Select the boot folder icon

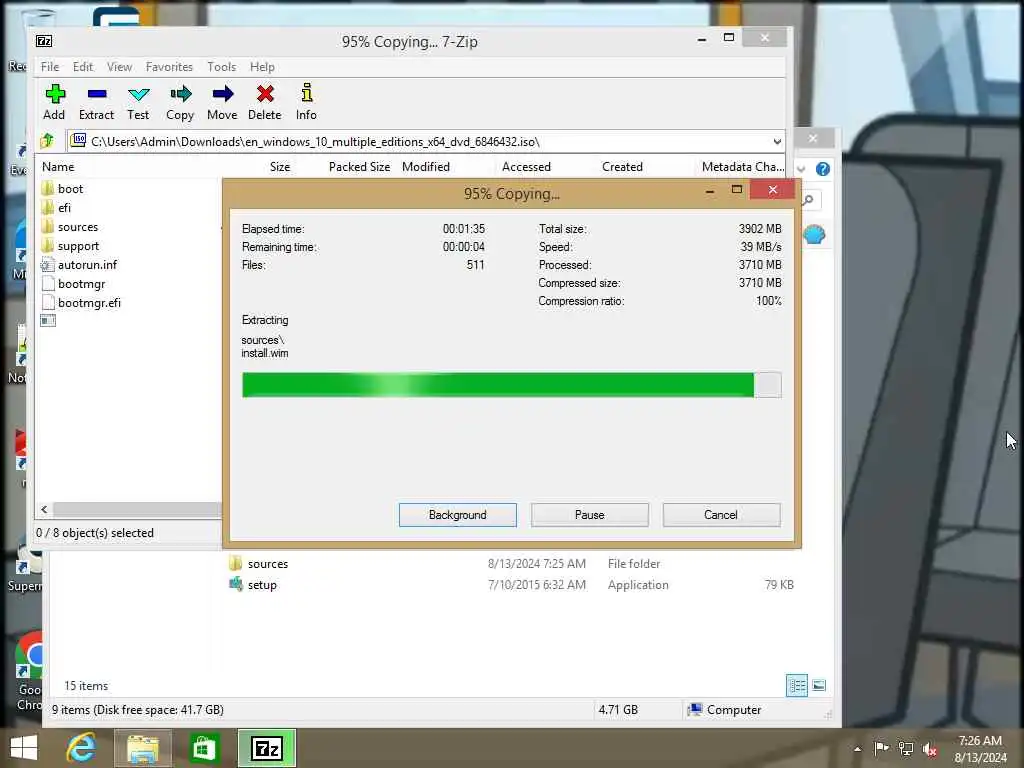click(48, 189)
